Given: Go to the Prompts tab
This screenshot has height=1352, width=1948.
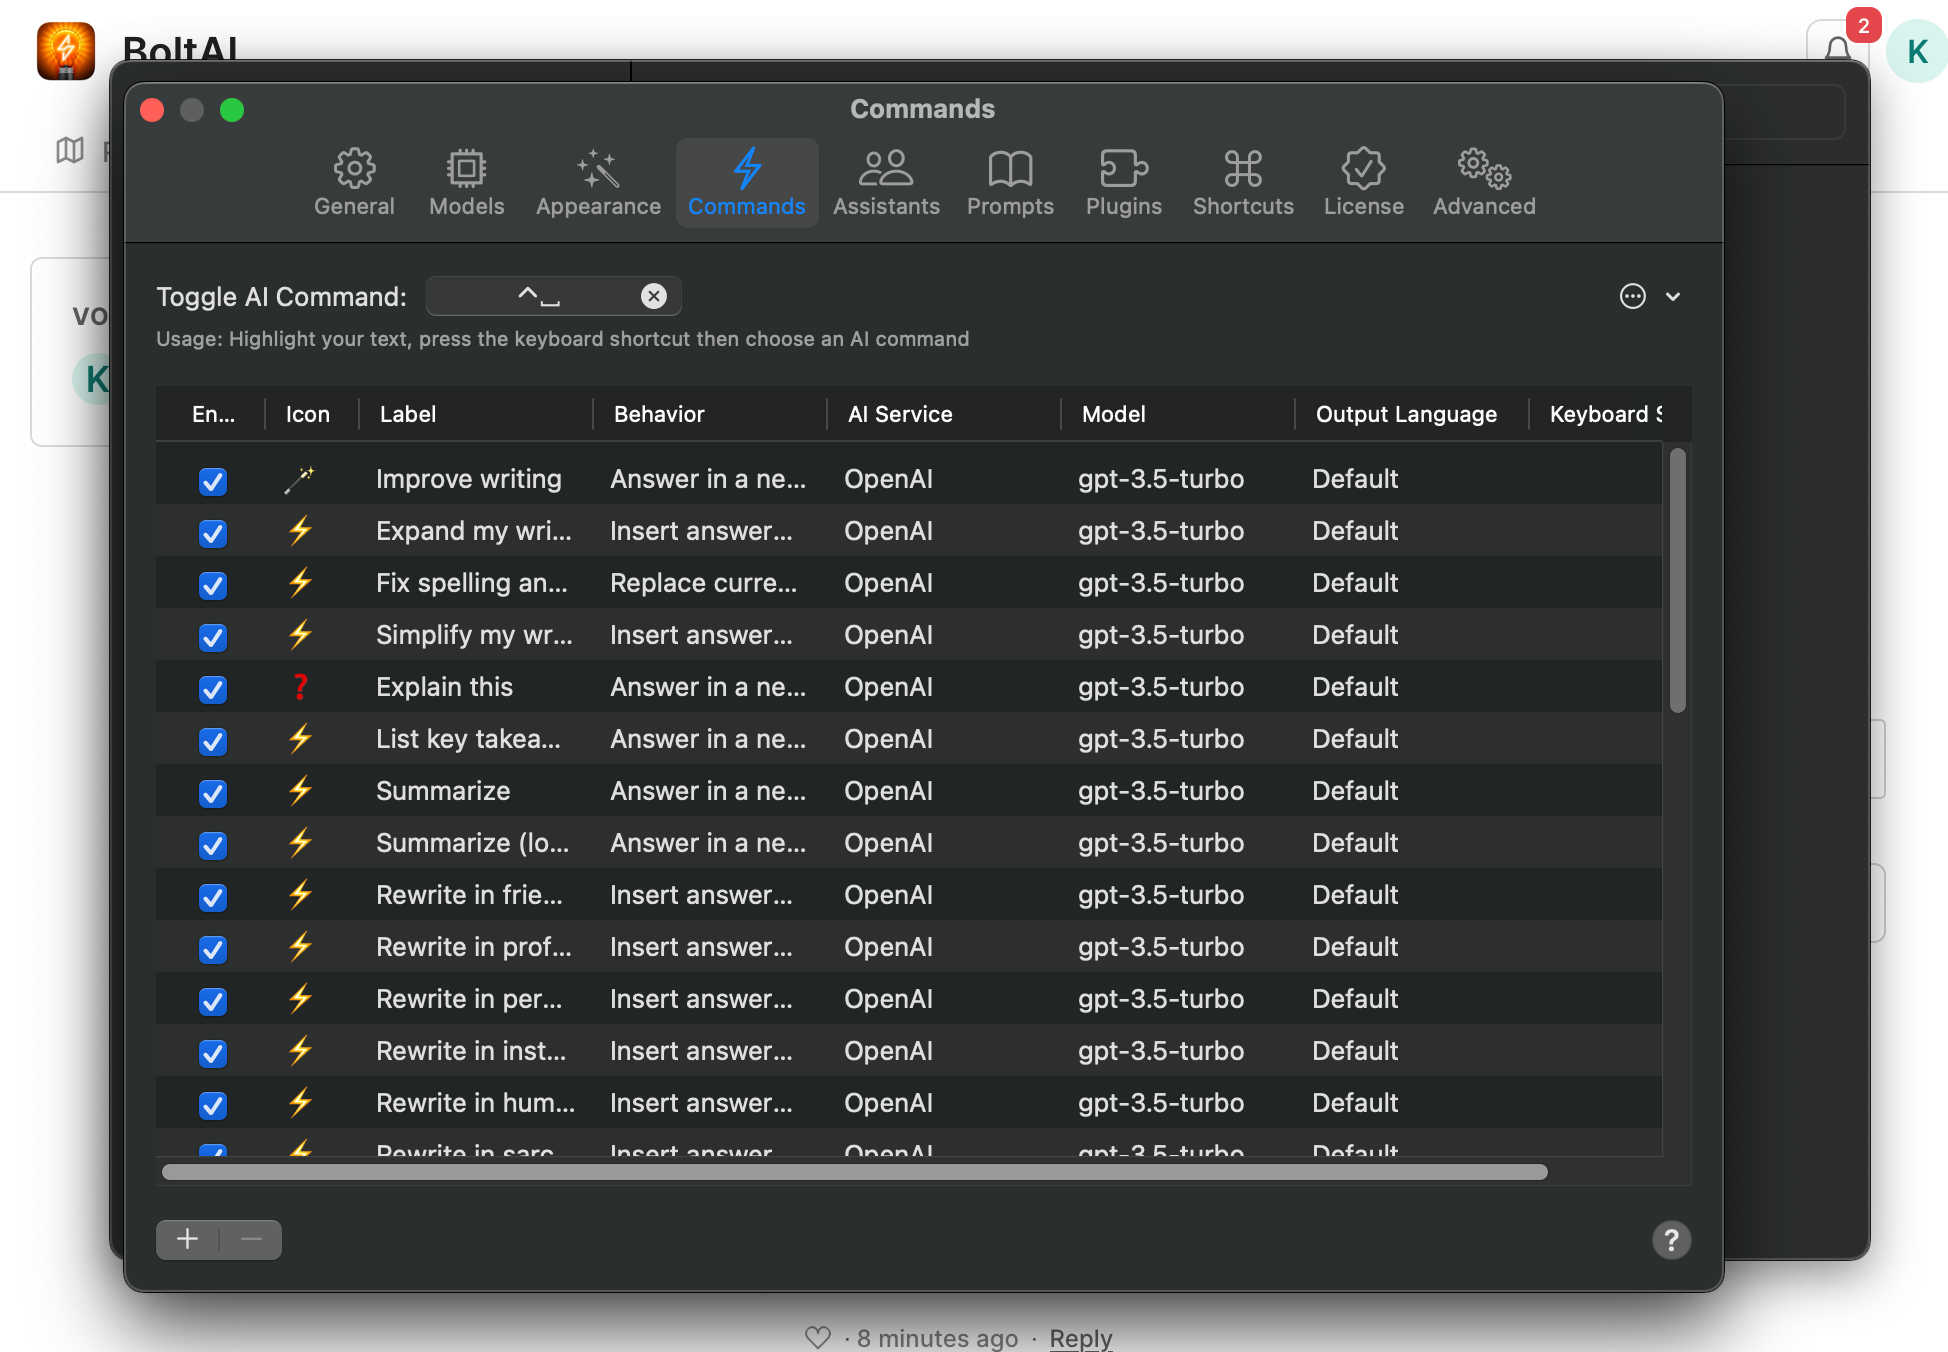Looking at the screenshot, I should coord(1010,183).
